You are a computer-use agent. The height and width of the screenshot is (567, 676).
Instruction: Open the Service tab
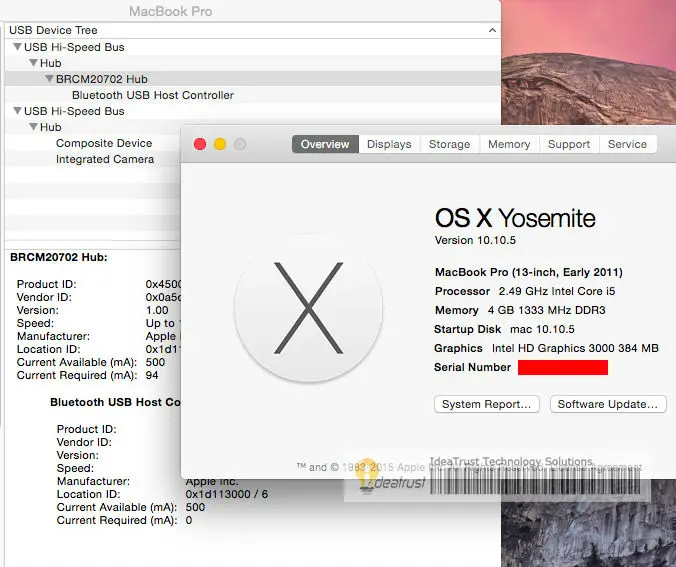pyautogui.click(x=627, y=144)
